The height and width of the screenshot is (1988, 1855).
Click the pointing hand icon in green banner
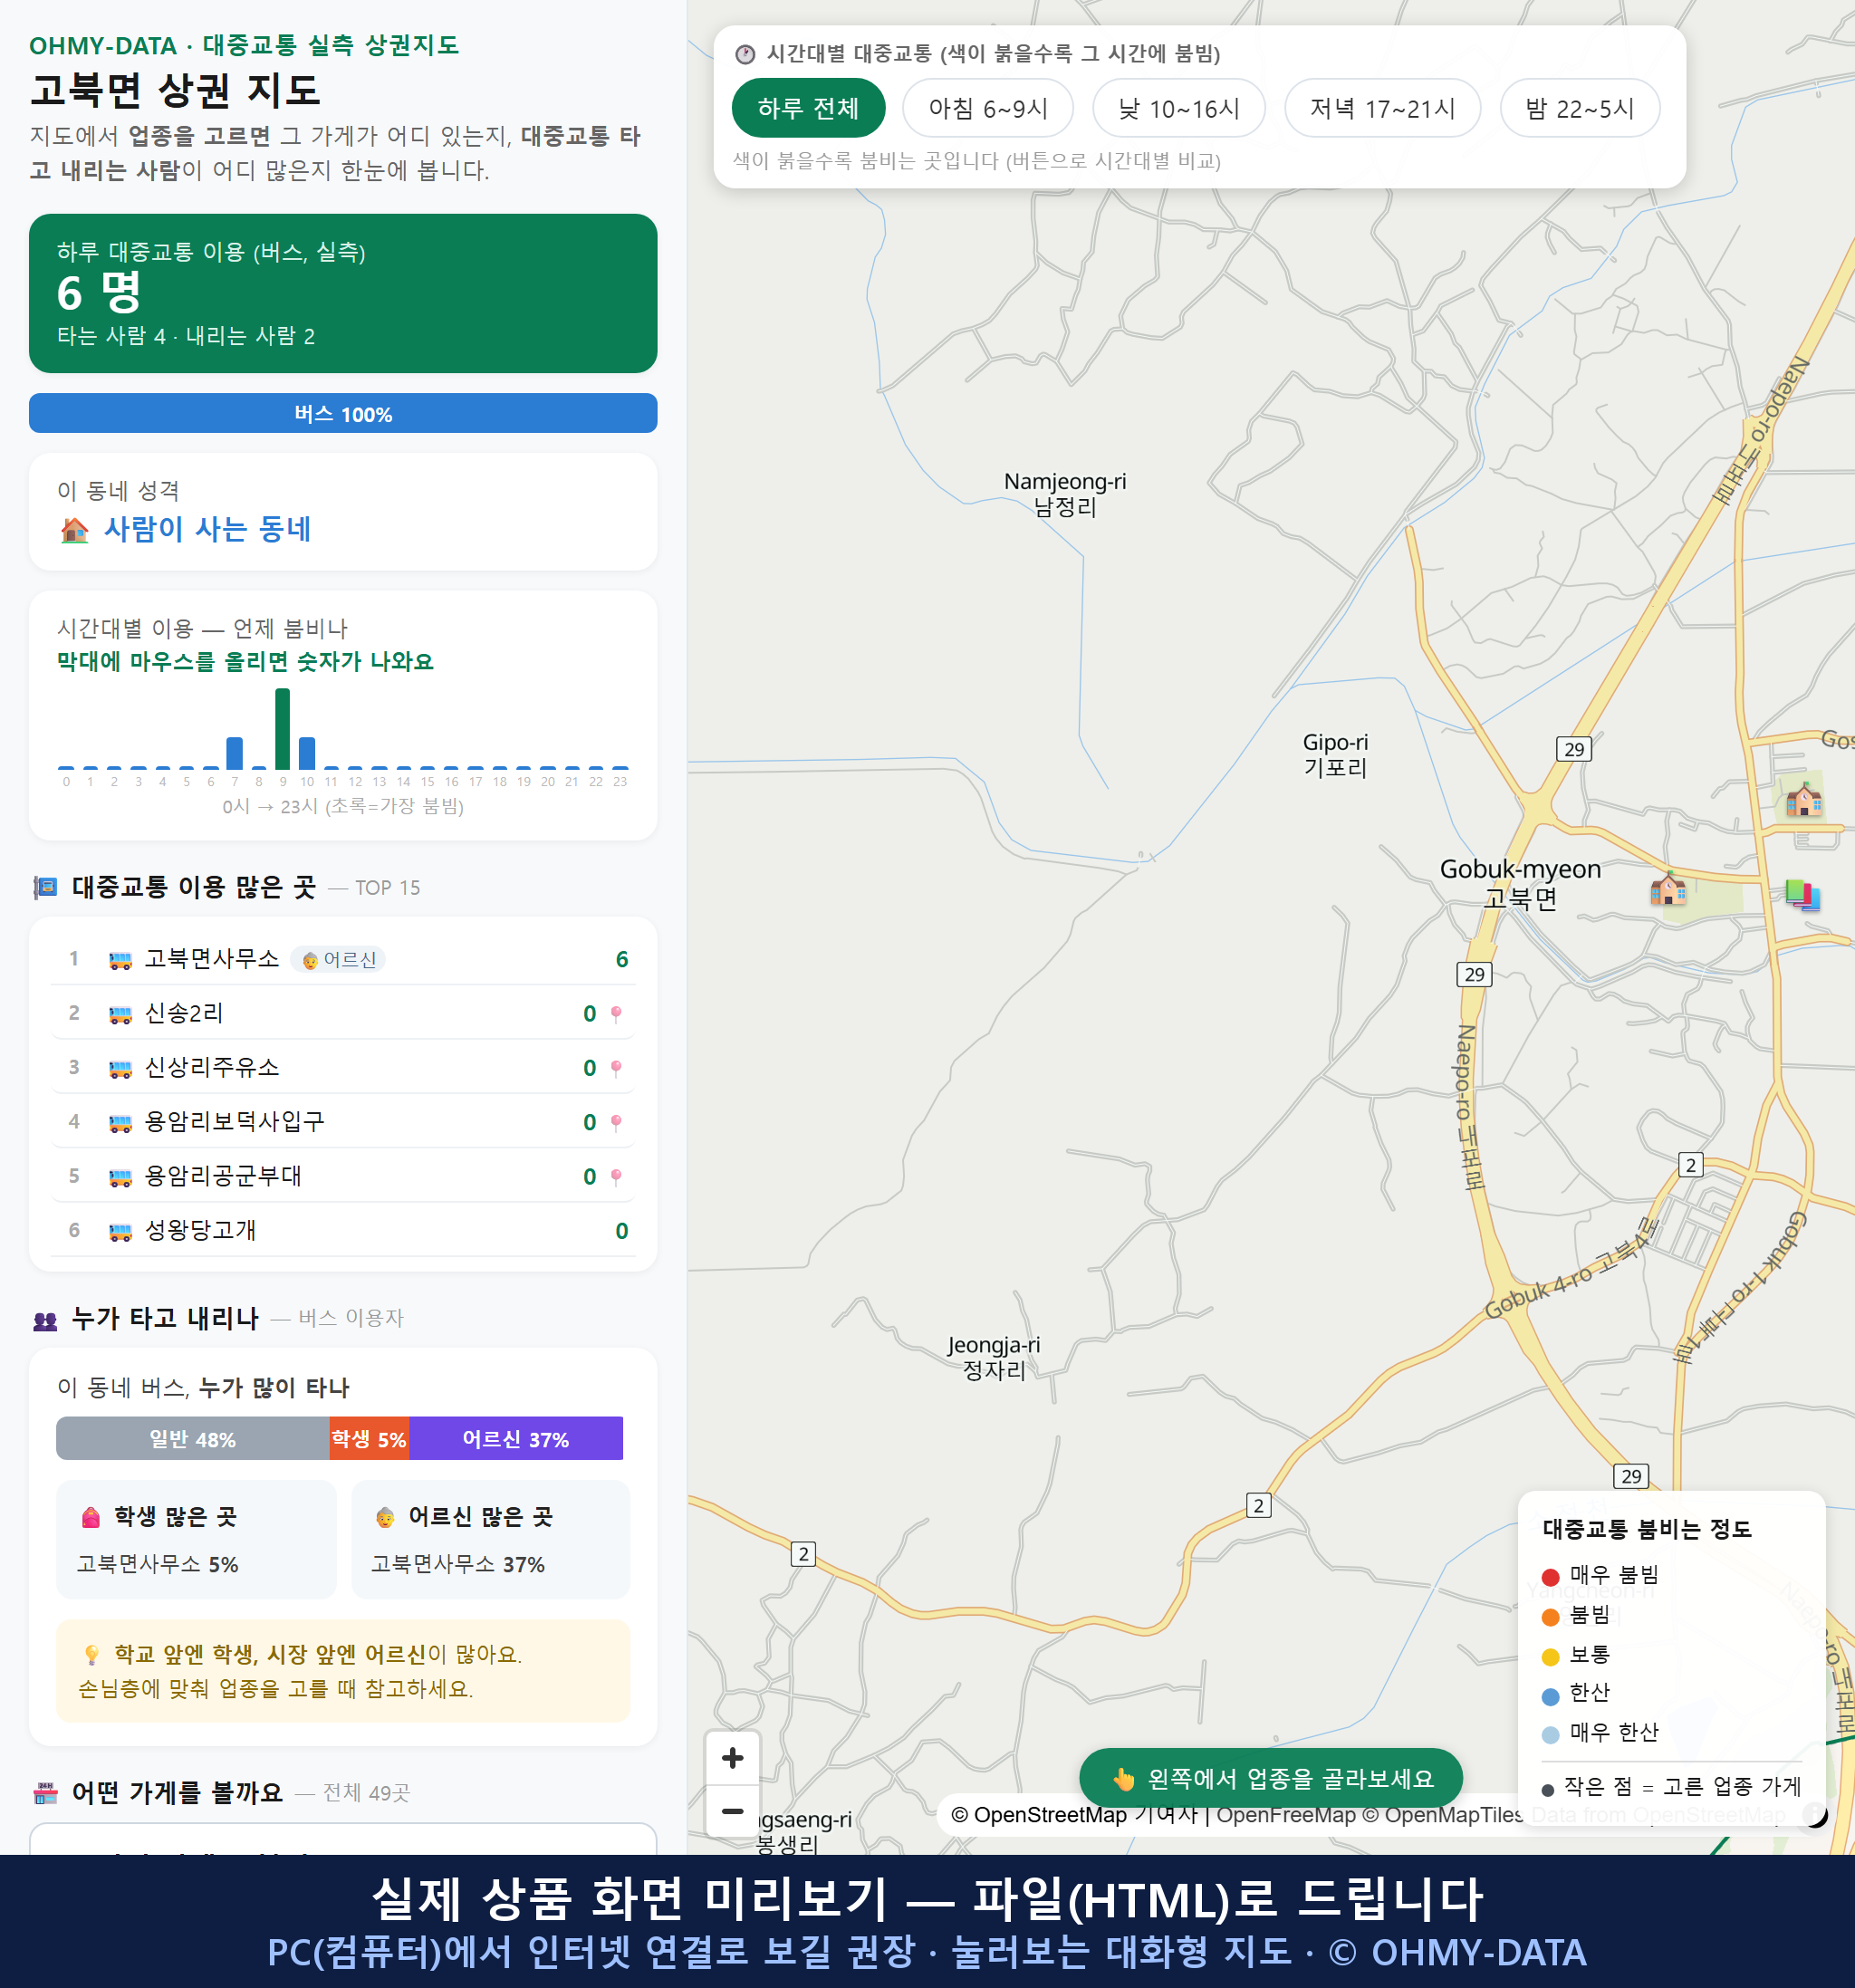(1124, 1779)
